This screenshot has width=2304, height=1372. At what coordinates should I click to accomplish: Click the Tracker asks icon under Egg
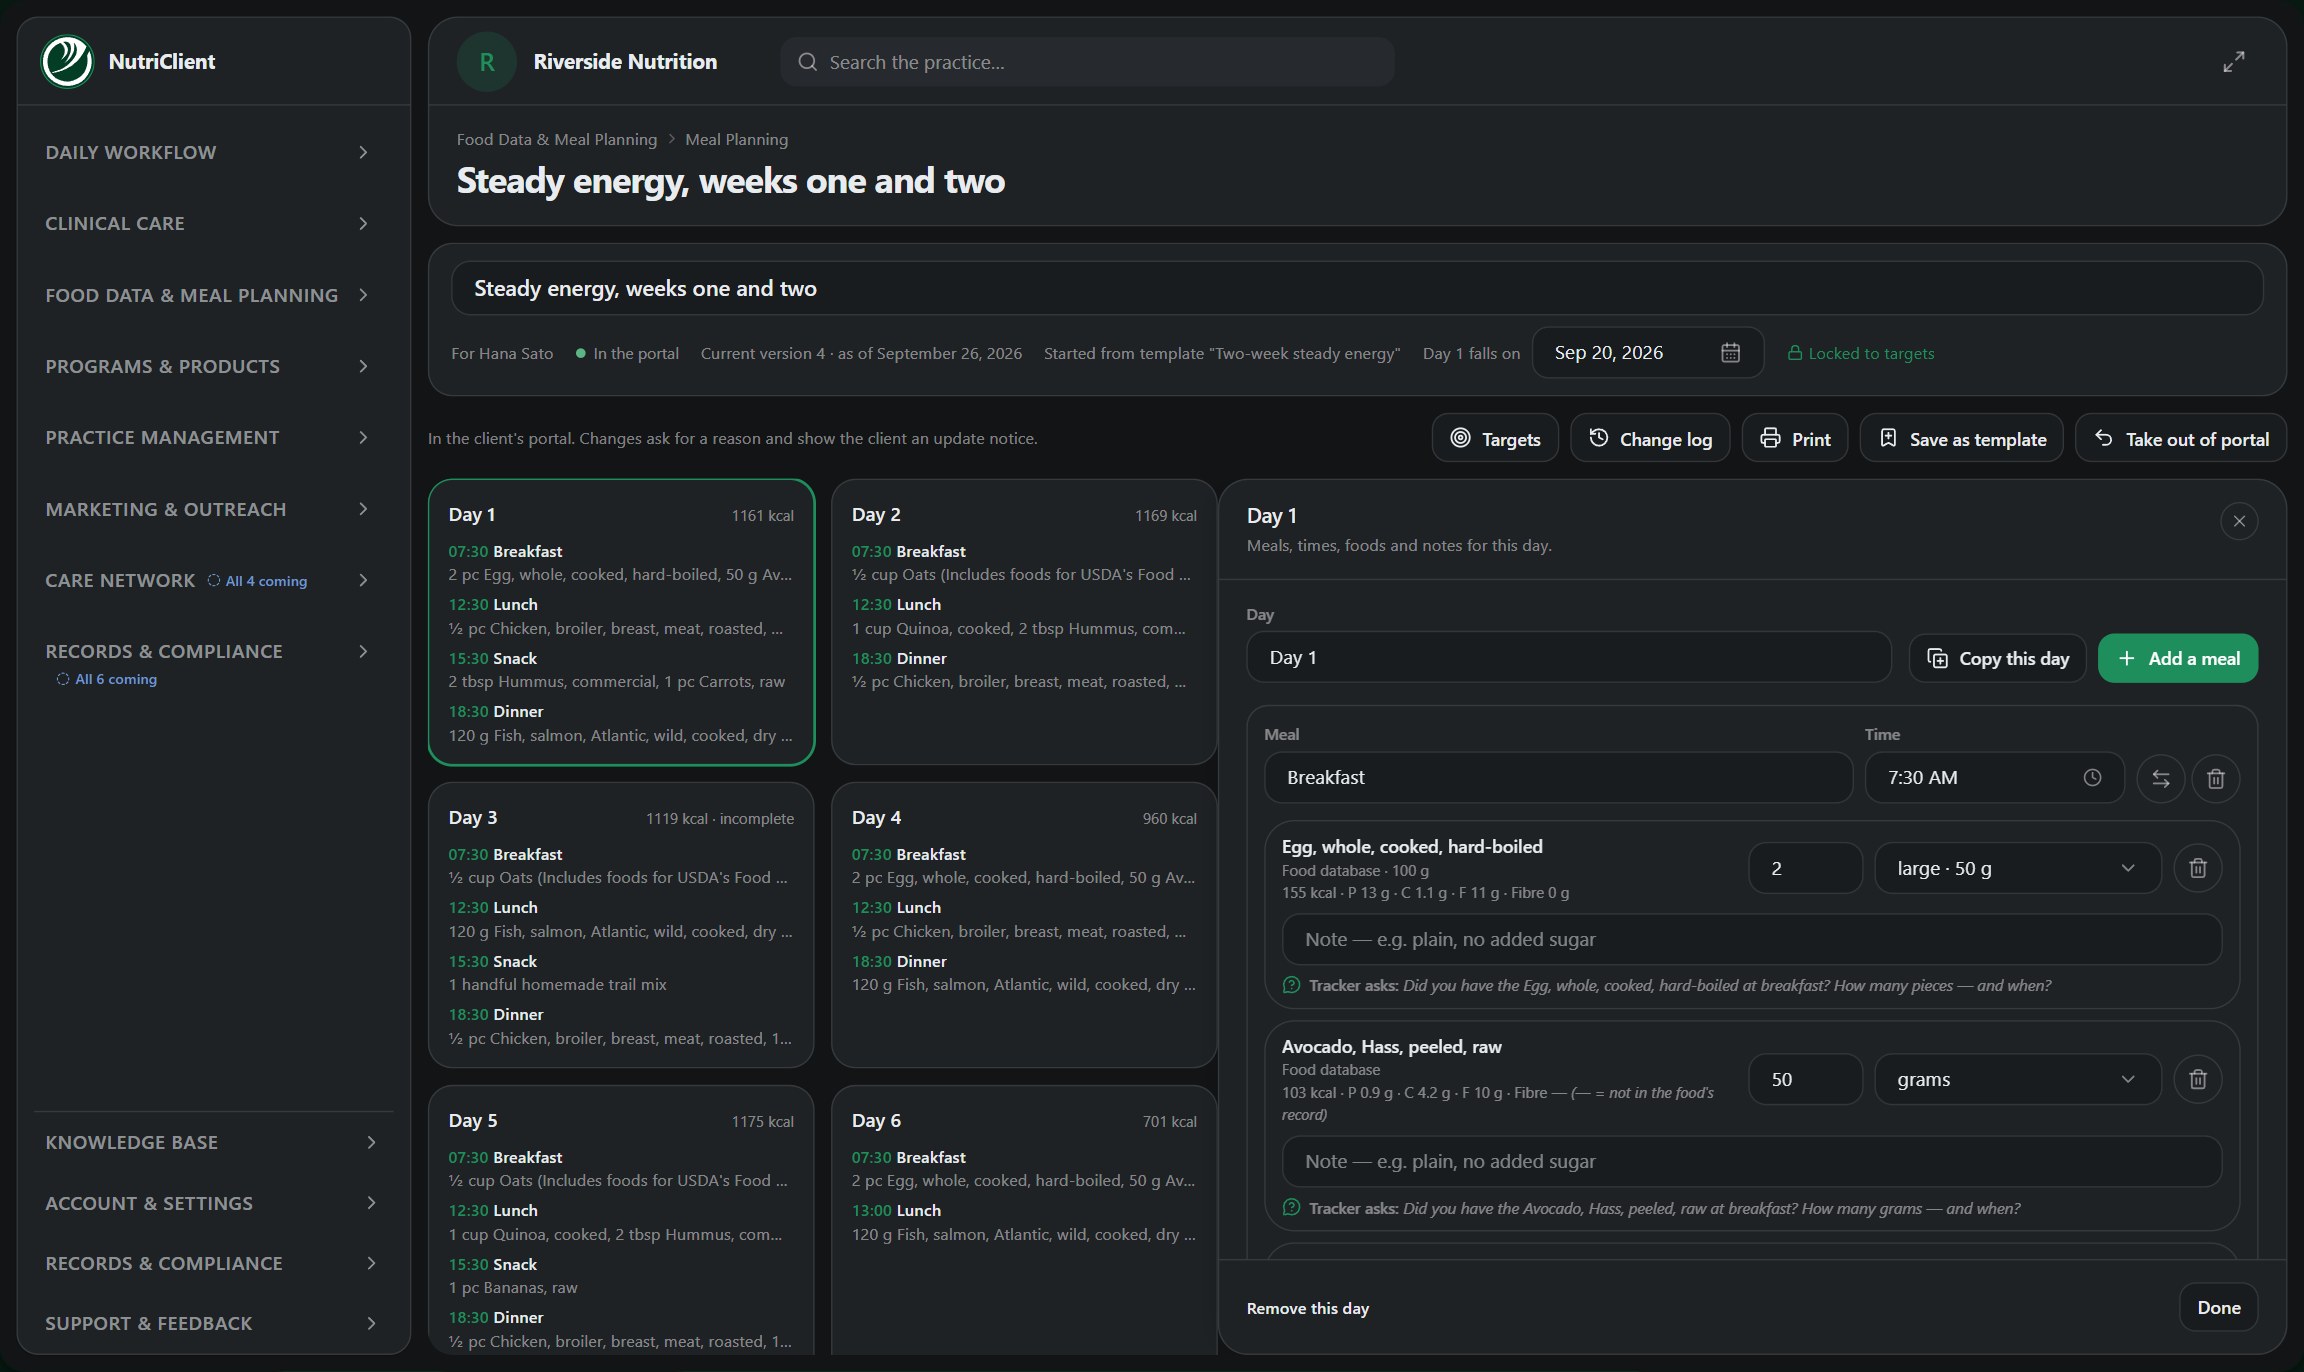pyautogui.click(x=1291, y=985)
